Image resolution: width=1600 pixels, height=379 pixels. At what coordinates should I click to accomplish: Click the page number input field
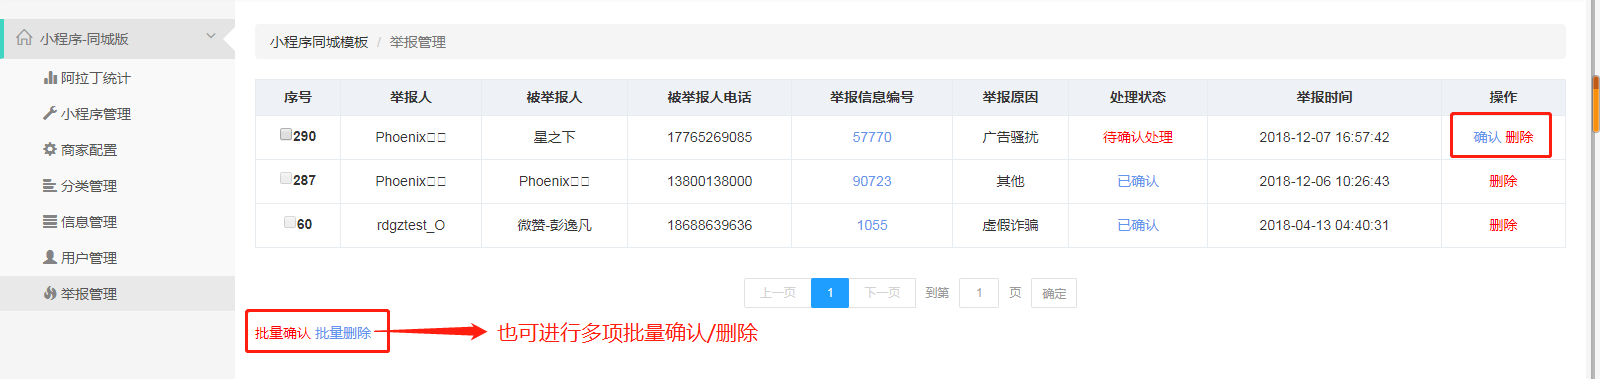[x=979, y=293]
